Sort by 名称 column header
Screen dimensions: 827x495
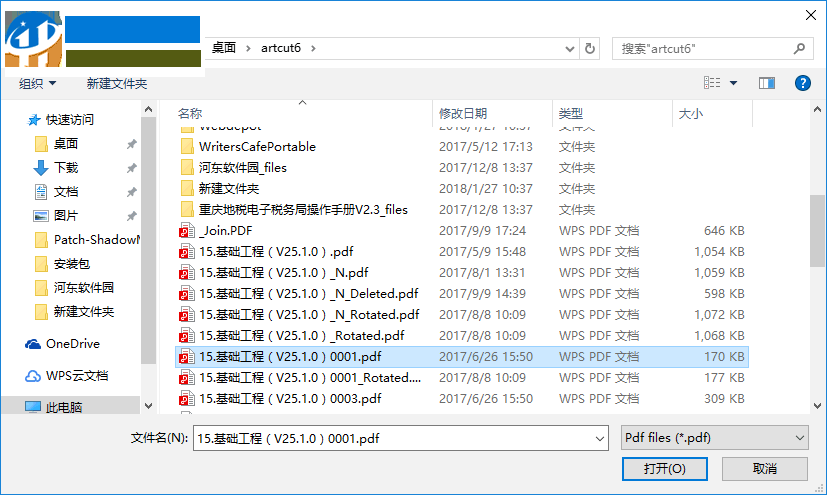(190, 113)
